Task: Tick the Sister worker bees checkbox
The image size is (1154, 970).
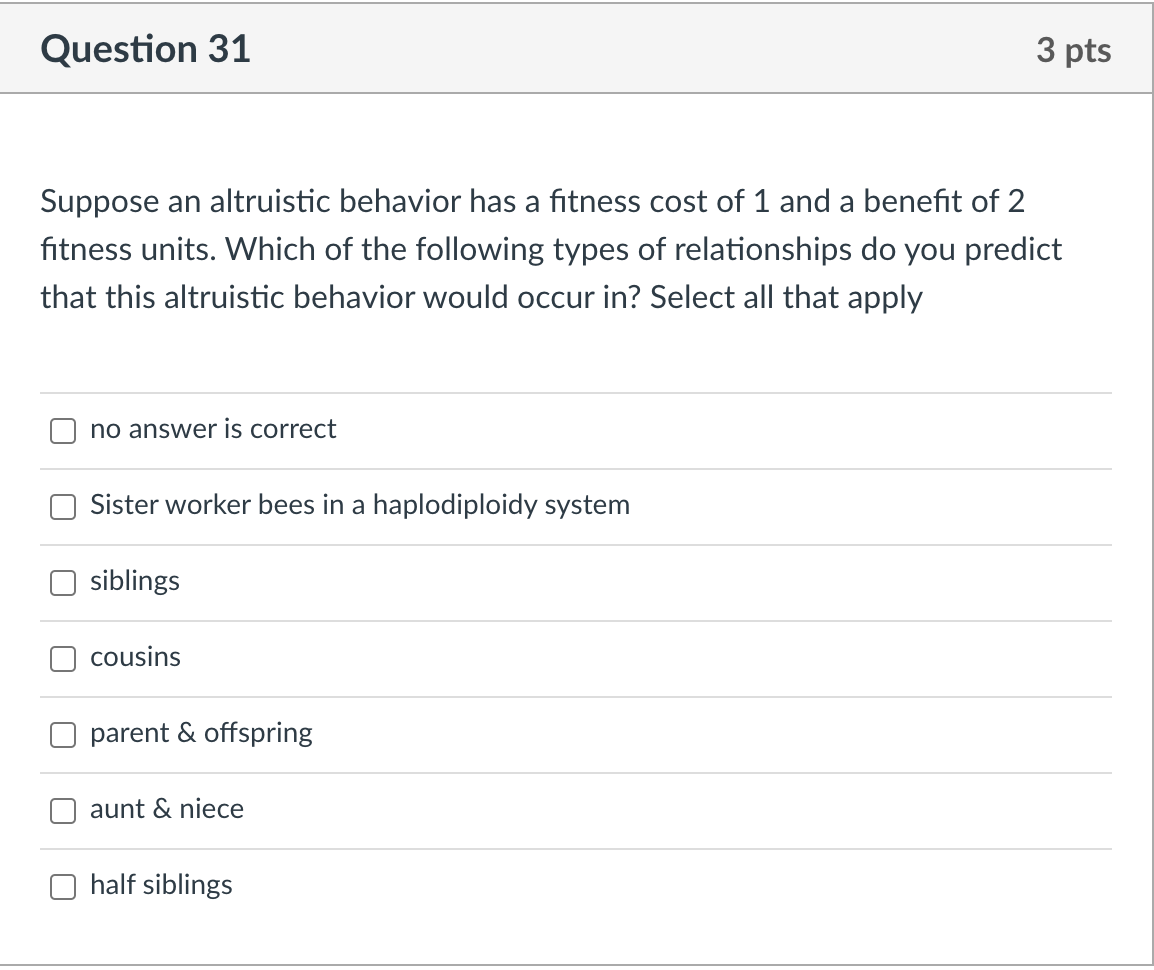Action: coord(63,507)
